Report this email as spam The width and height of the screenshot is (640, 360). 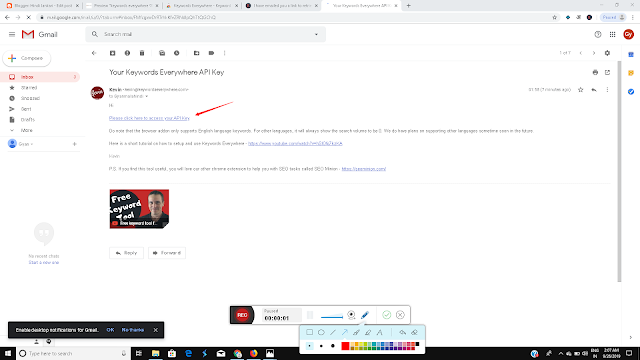point(127,53)
